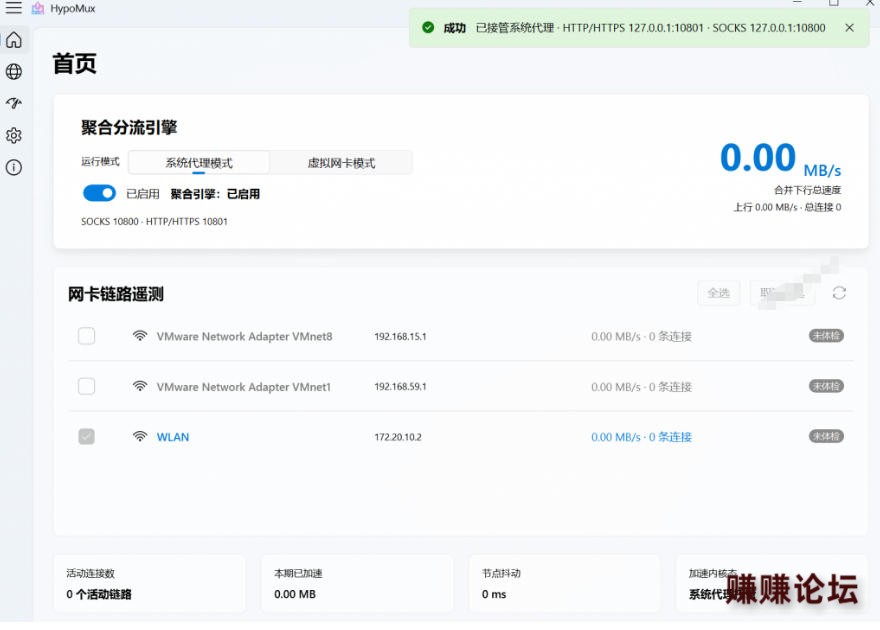
Task: Switch to 虚拟网卡模式 tab
Action: point(341,163)
